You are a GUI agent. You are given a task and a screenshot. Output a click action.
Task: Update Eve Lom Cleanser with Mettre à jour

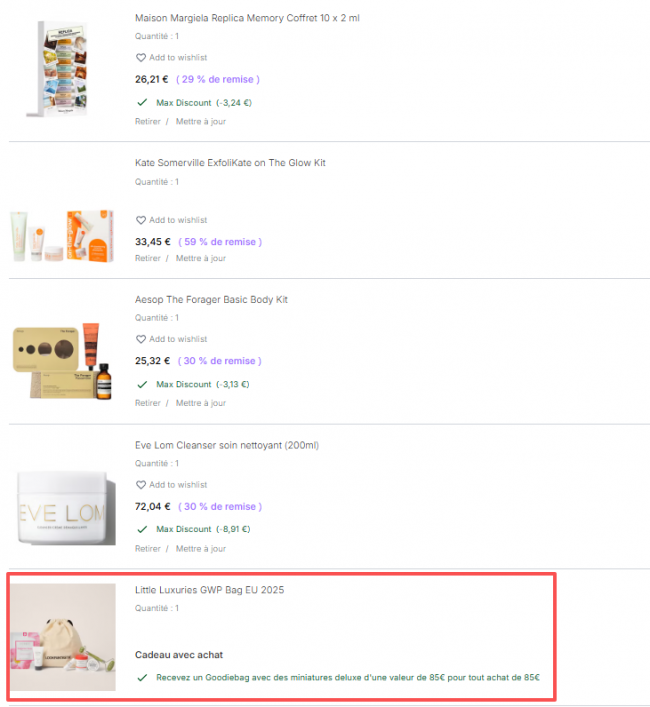tap(201, 548)
